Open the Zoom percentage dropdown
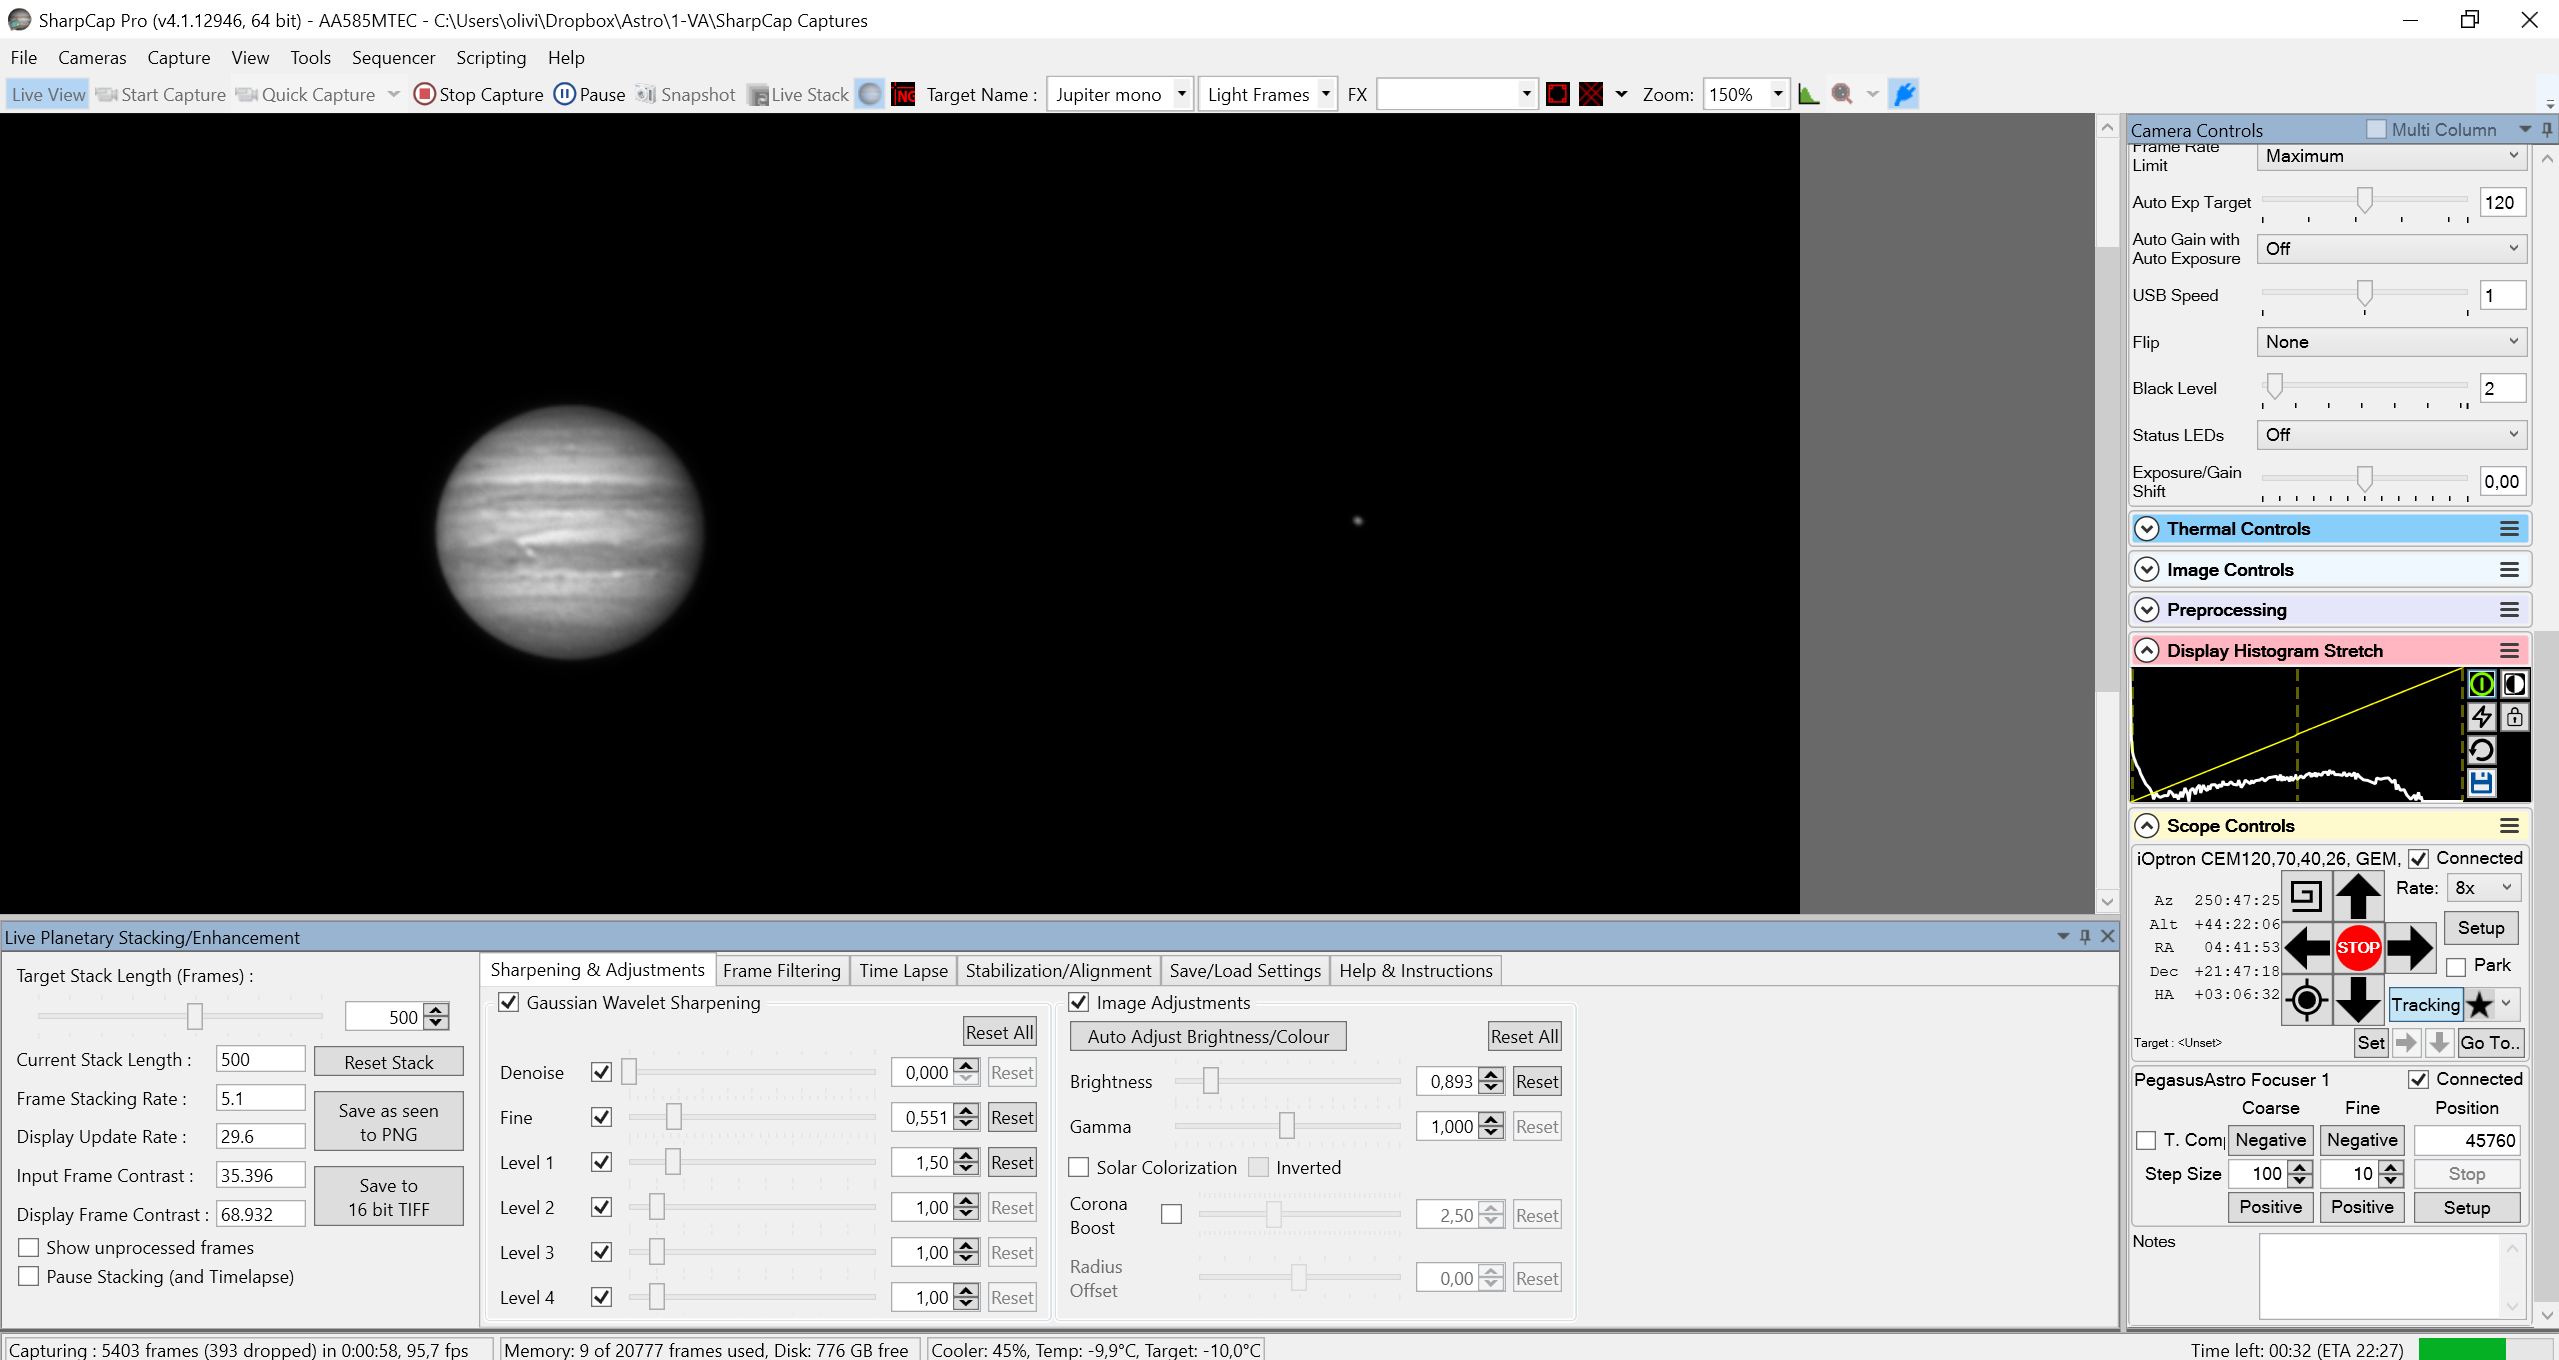 [x=1777, y=94]
